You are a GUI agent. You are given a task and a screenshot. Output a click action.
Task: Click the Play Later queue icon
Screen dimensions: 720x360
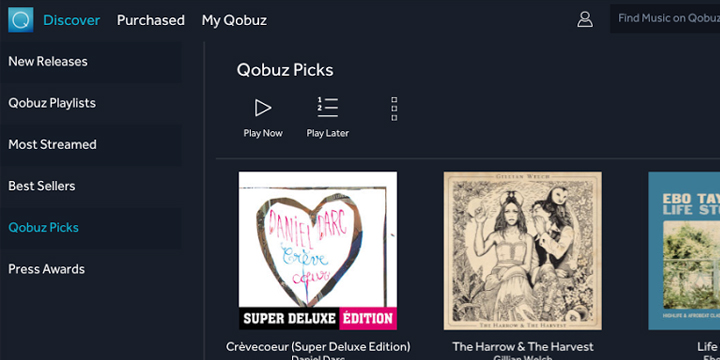tap(328, 107)
